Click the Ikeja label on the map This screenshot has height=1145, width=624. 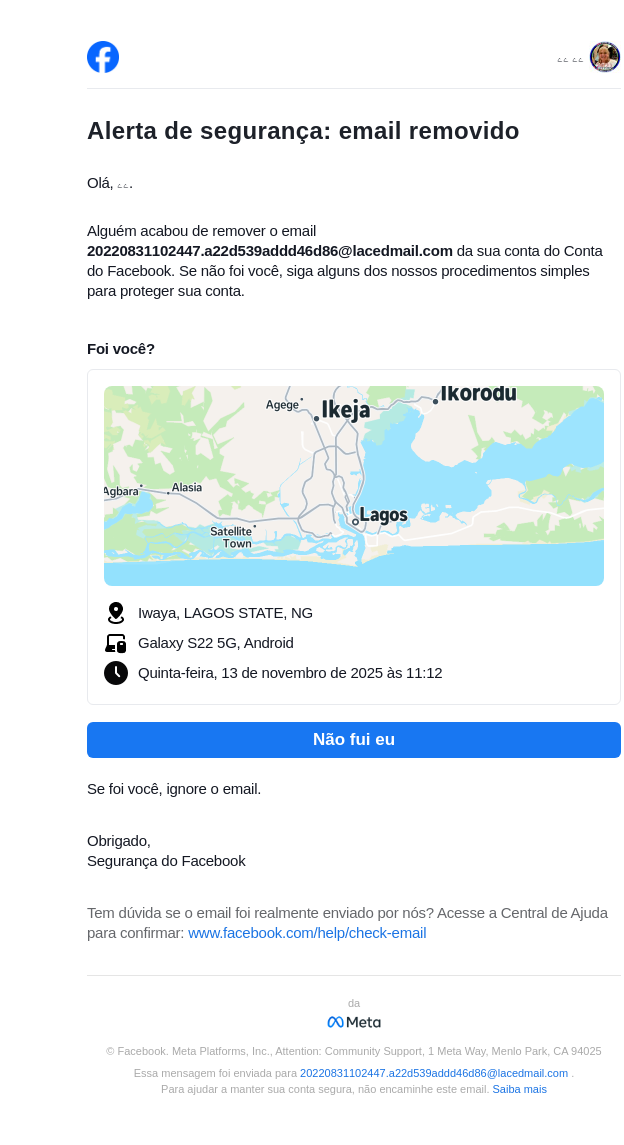tap(346, 409)
